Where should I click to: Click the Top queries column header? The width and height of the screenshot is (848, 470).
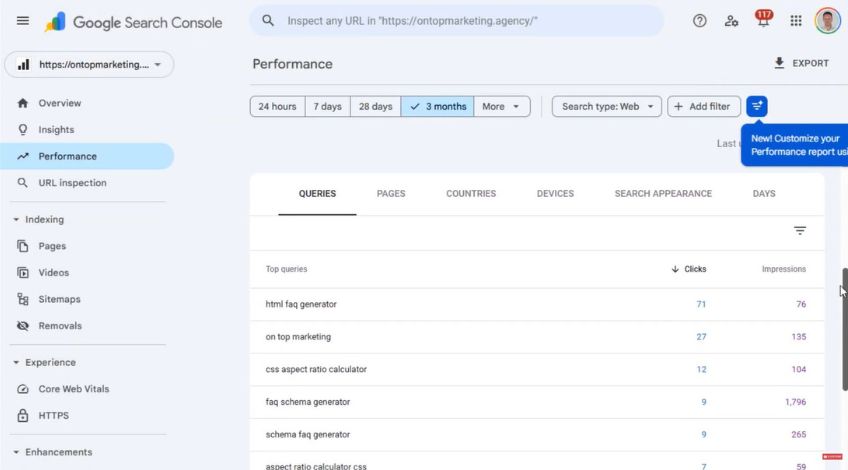(x=286, y=269)
